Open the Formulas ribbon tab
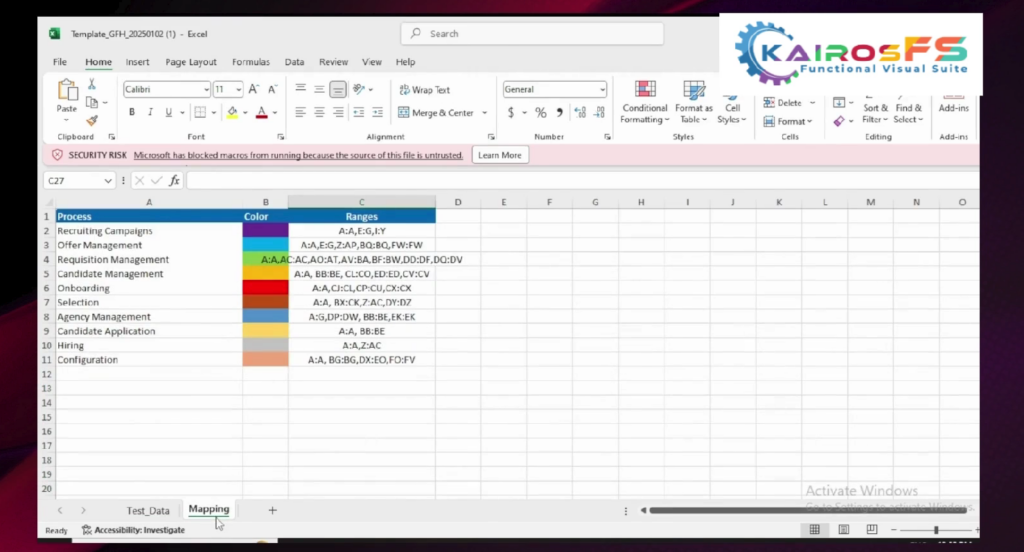 tap(251, 62)
